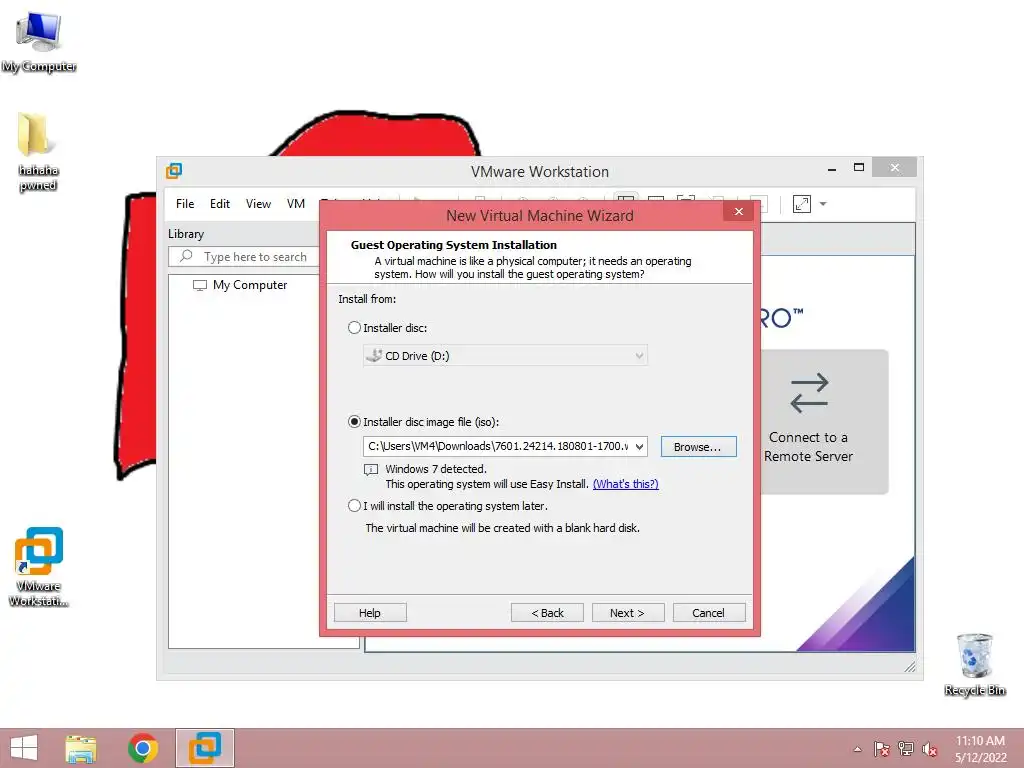This screenshot has width=1024, height=768.
Task: Click the search magnifier in the Library box
Action: tap(186, 256)
